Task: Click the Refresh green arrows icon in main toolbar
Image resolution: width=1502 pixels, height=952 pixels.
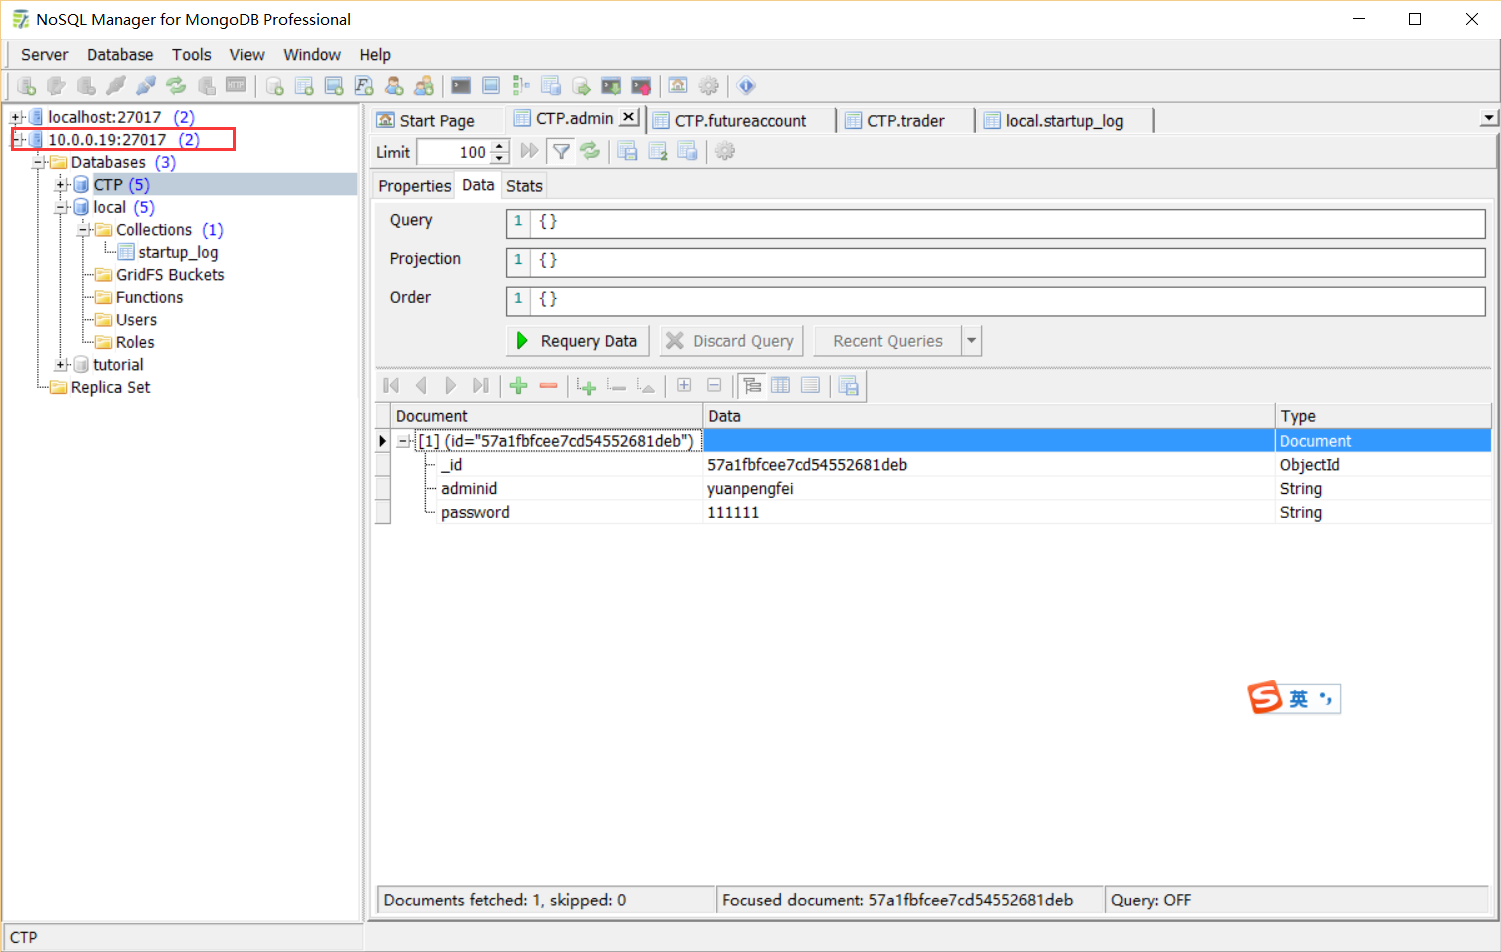Action: pos(176,86)
